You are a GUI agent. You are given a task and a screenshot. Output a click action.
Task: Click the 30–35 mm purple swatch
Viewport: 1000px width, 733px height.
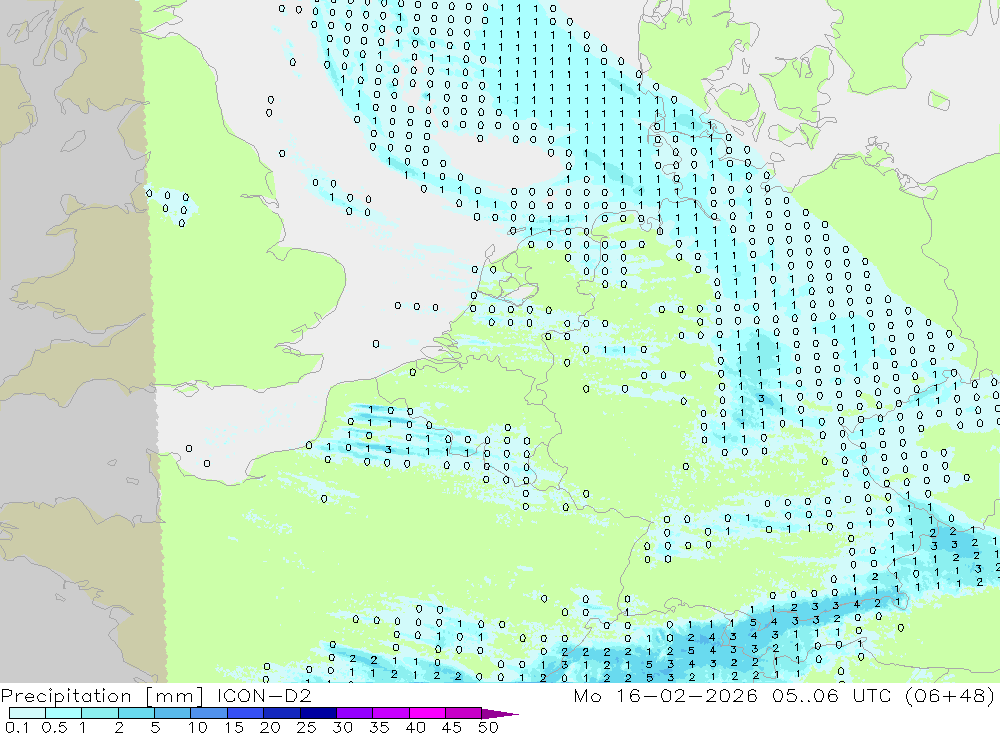coord(354,713)
